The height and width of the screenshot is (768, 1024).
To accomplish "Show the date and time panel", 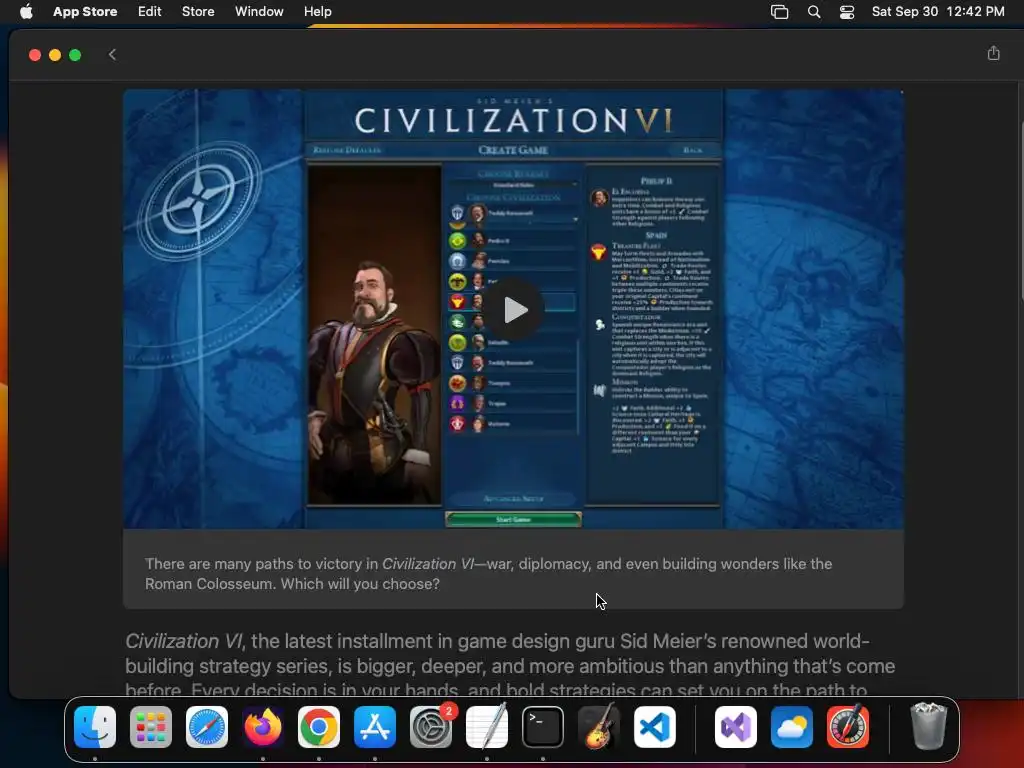I will [x=938, y=11].
